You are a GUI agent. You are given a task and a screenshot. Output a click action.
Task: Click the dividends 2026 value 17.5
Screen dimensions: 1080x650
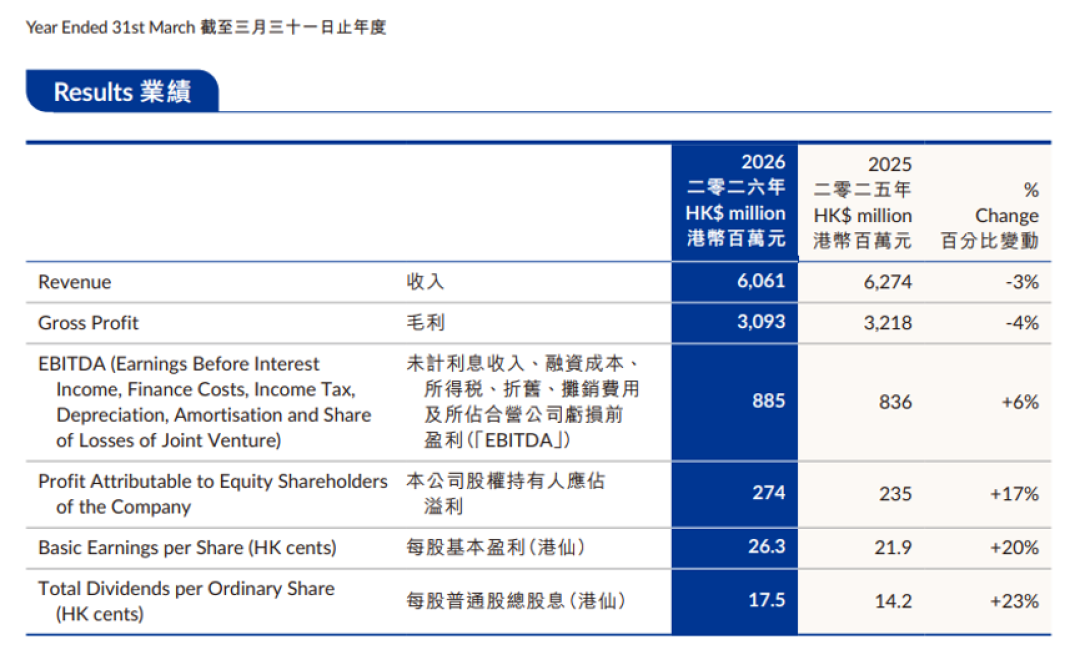[x=767, y=600]
